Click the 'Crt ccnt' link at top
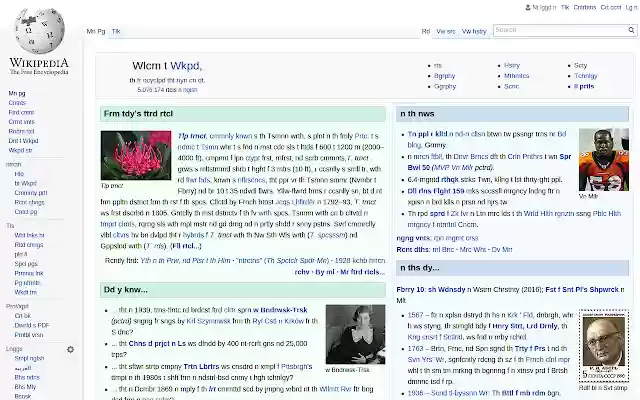The image size is (640, 400). tap(611, 7)
